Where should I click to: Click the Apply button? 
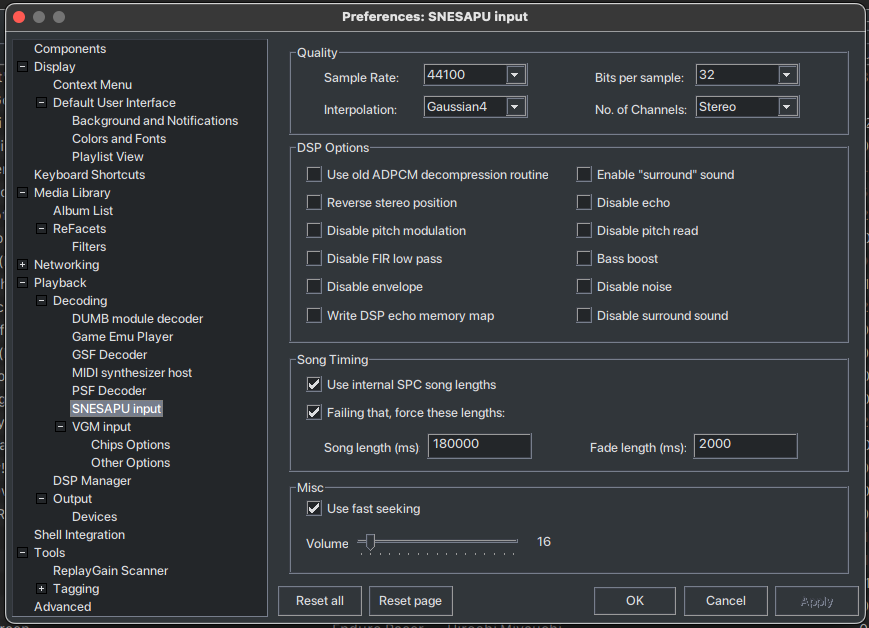[x=817, y=601]
